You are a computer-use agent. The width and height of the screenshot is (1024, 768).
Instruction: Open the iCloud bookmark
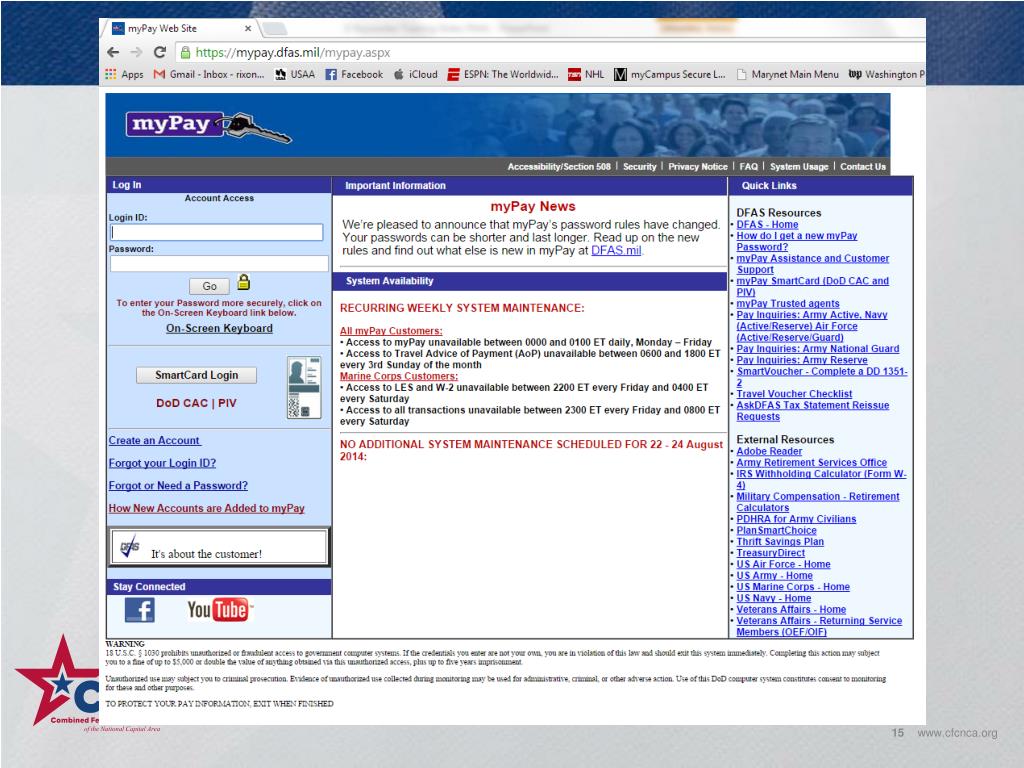[415, 74]
